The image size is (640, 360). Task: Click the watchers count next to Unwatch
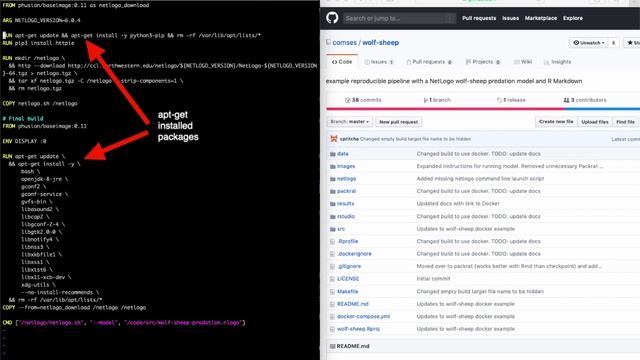613,42
